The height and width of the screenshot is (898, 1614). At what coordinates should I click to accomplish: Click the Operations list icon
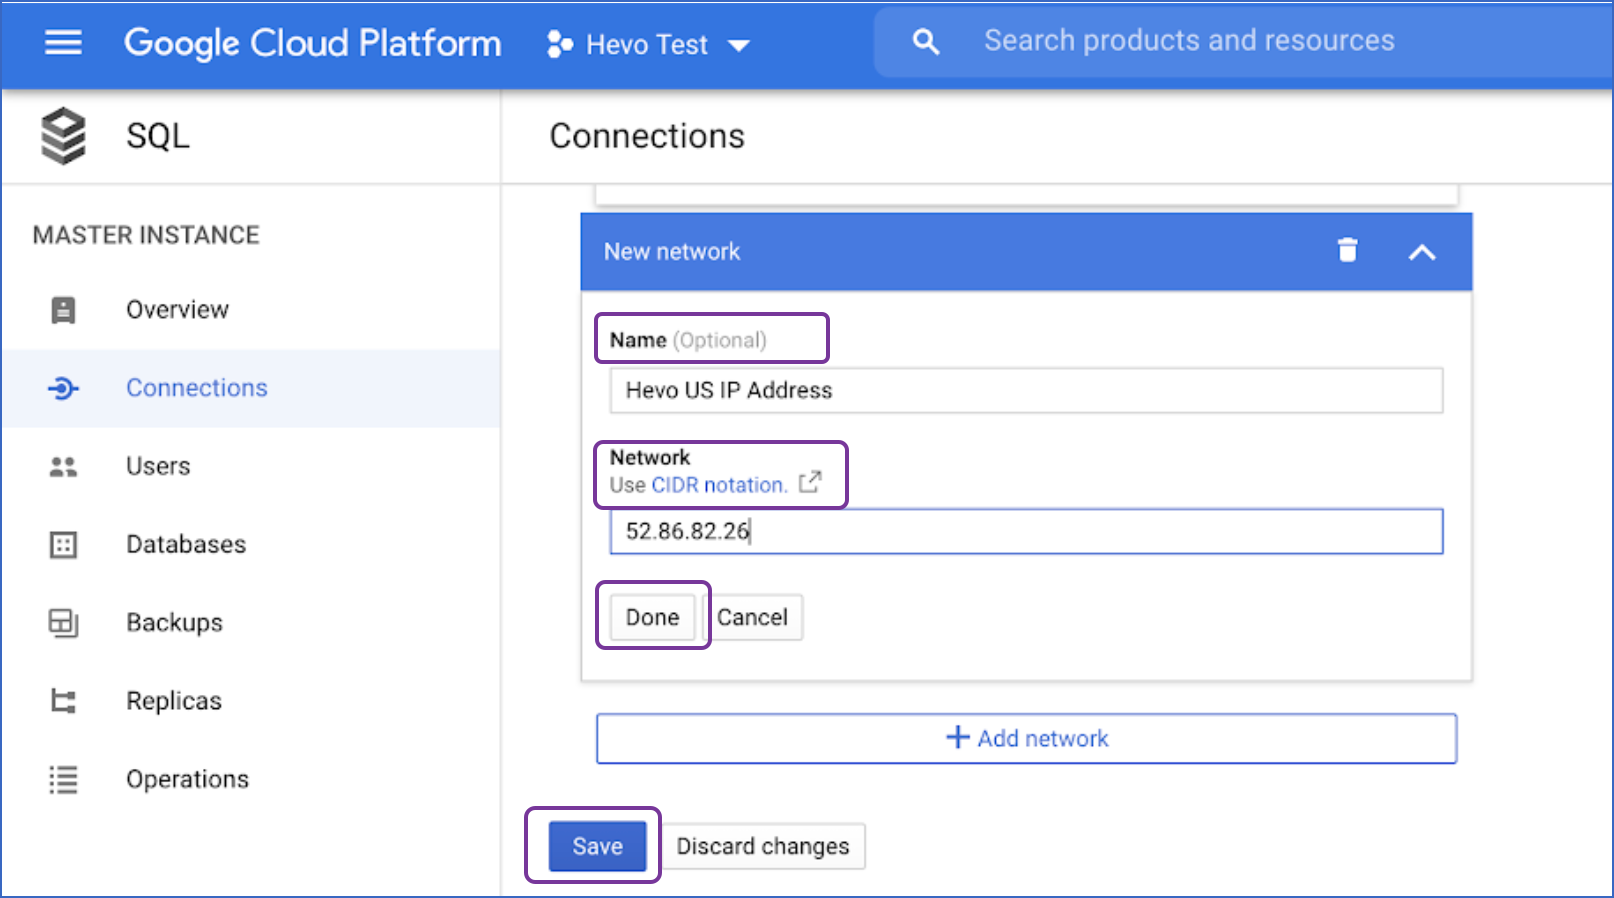(63, 779)
